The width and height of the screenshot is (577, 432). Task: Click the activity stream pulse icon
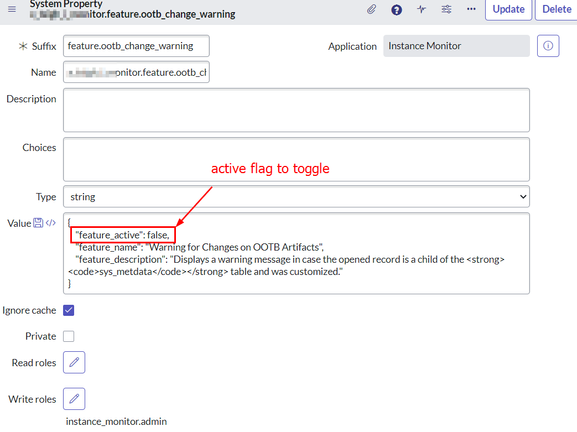coord(421,9)
